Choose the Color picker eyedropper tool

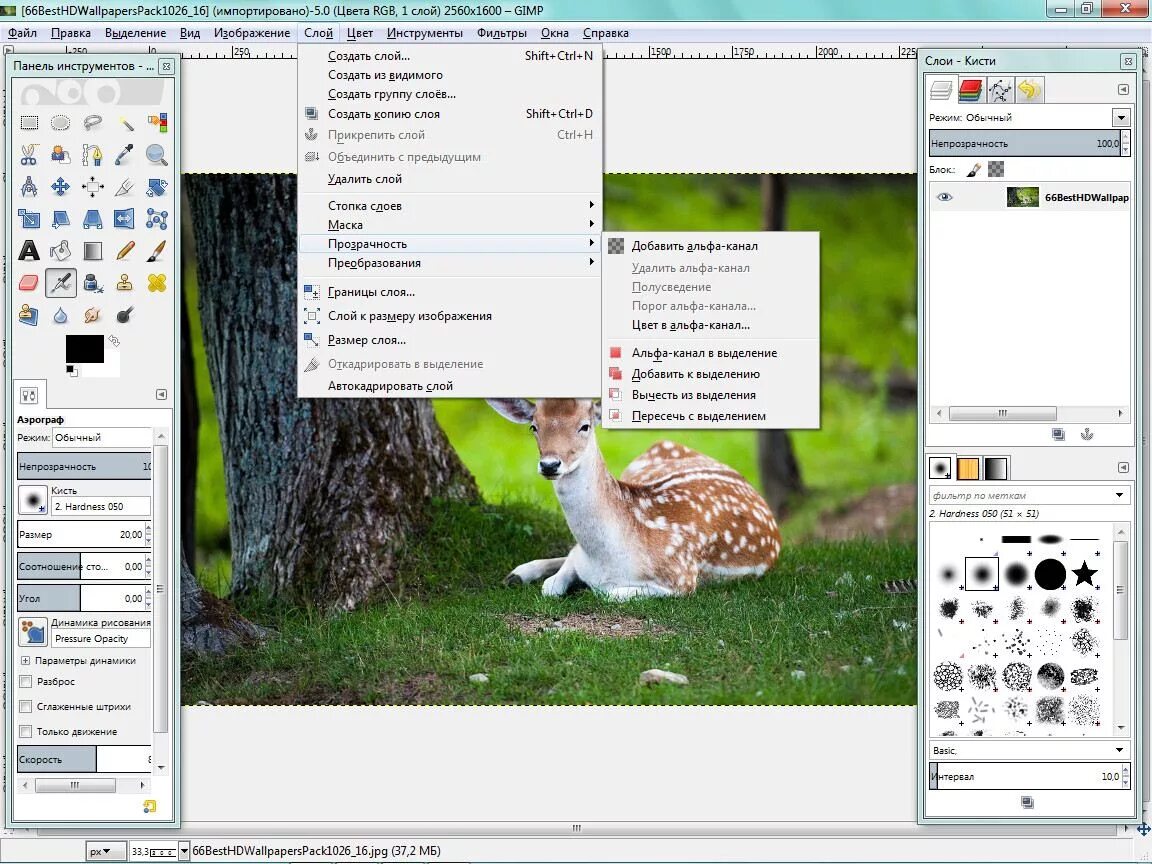pos(124,154)
